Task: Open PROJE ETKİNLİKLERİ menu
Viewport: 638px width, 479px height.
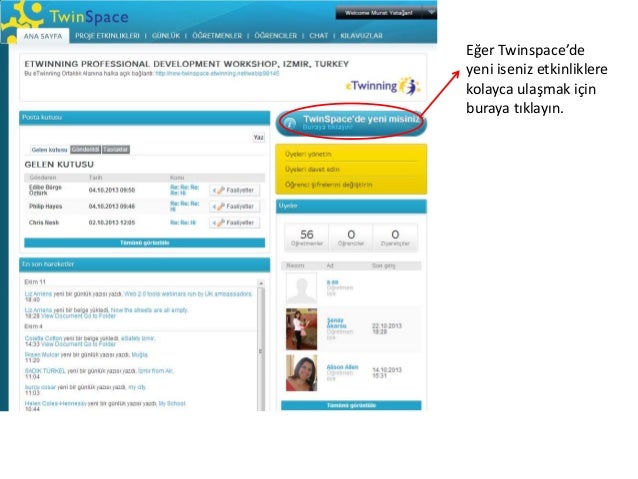Action: tap(107, 36)
